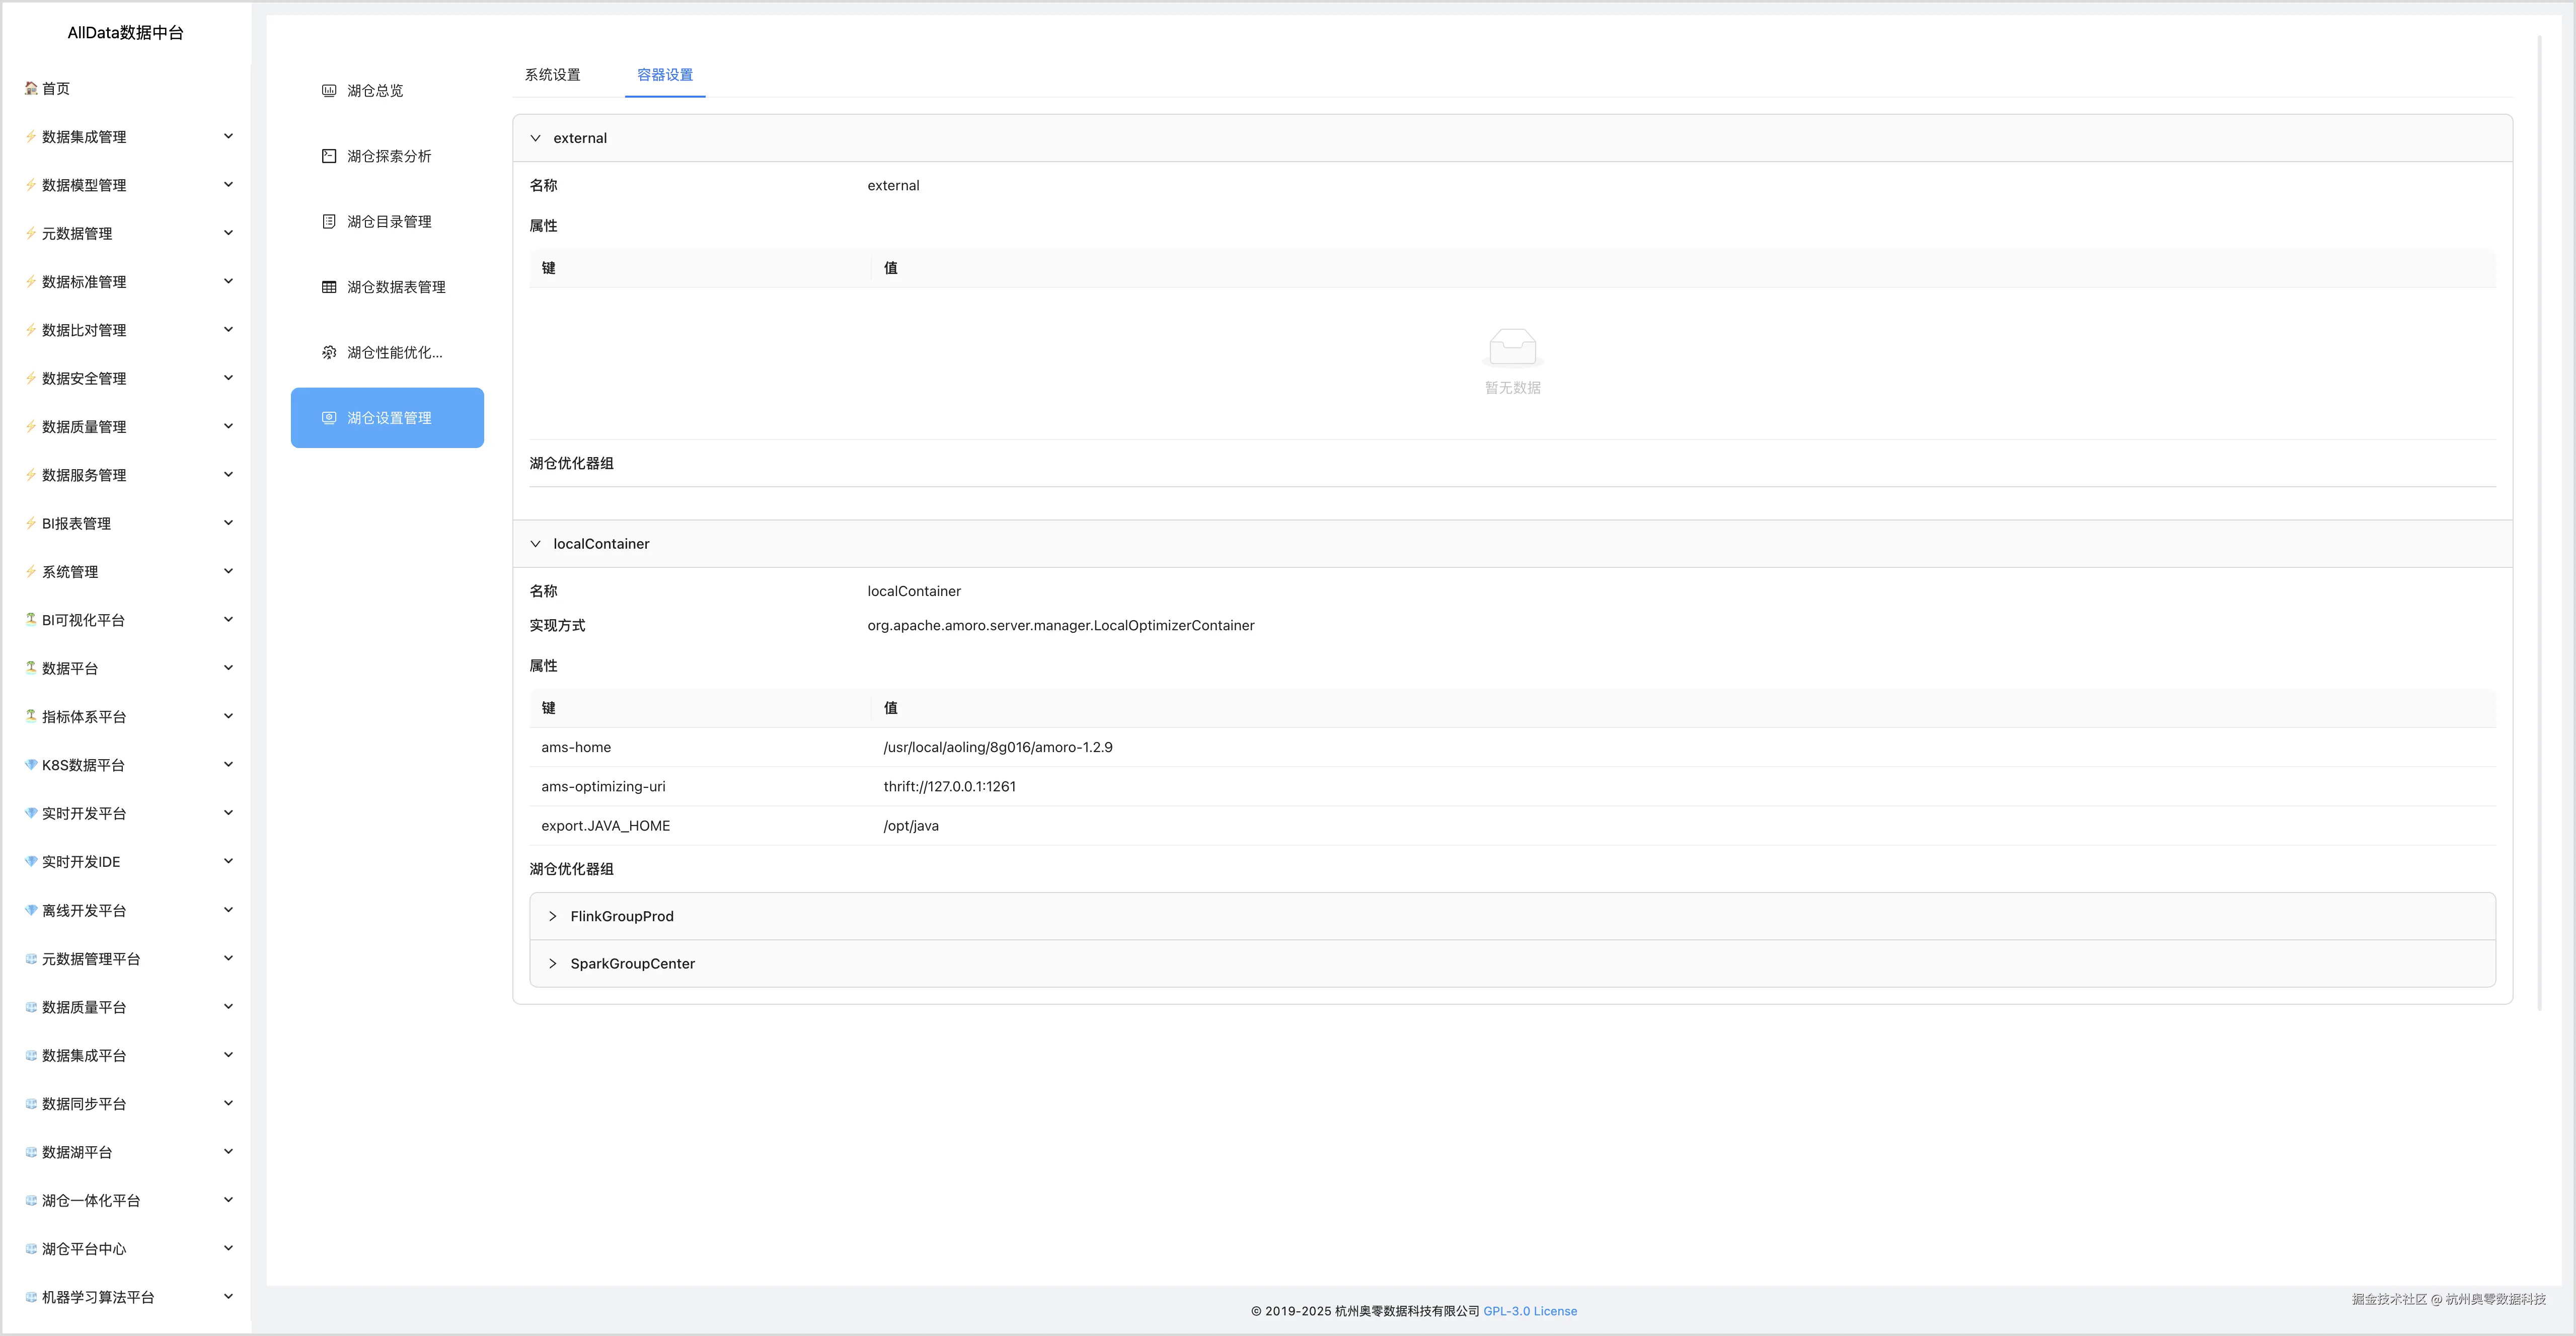Viewport: 2576px width, 1336px height.
Task: Click the 湖仓设置管理 settings icon
Action: click(x=329, y=418)
